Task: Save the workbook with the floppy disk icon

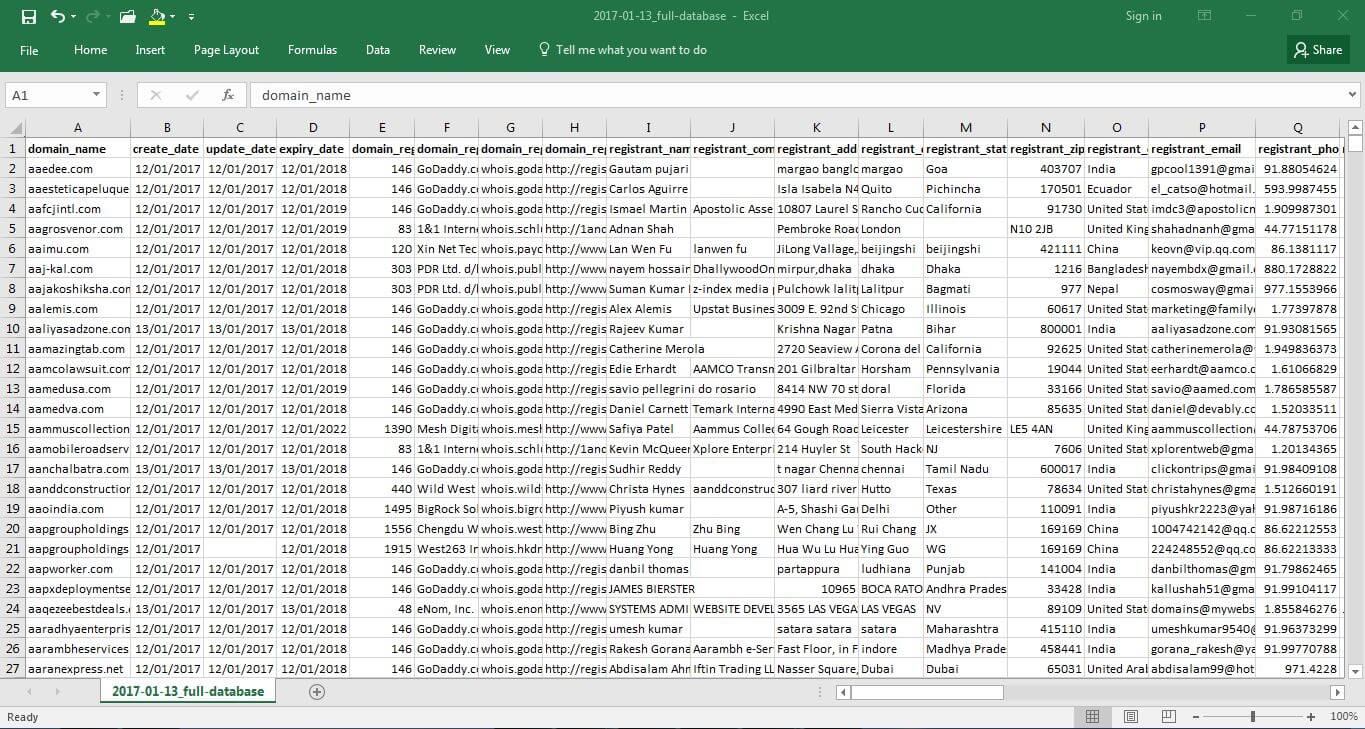Action: pos(28,16)
